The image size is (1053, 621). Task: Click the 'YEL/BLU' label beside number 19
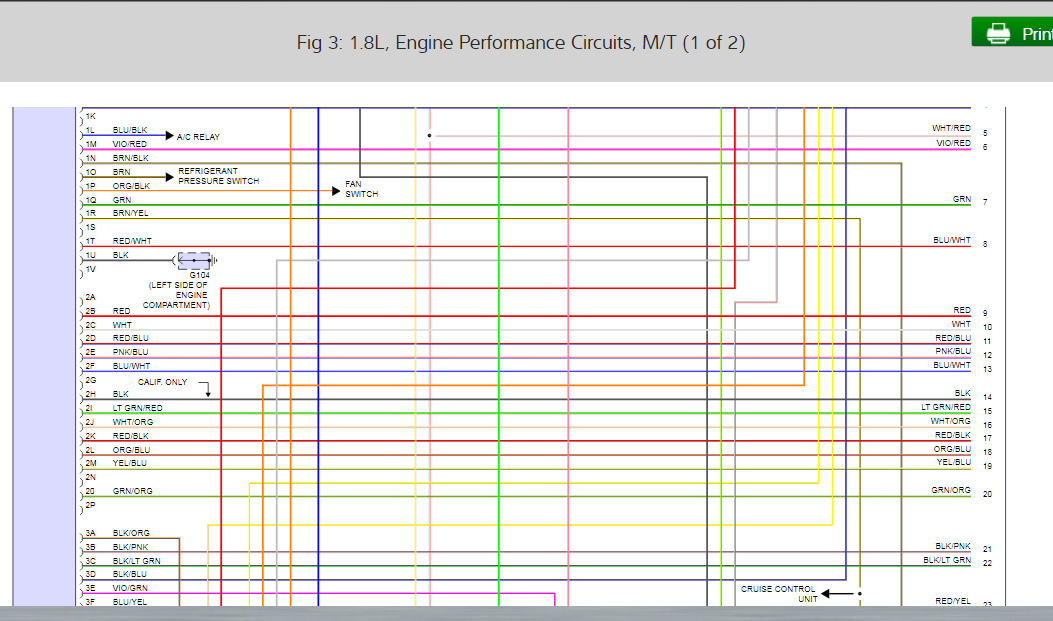(x=954, y=463)
